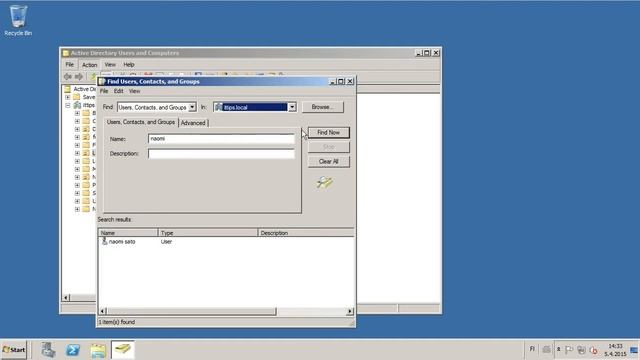Sort results by the Description column header
Image resolution: width=640 pixels, height=360 pixels.
[x=306, y=233]
